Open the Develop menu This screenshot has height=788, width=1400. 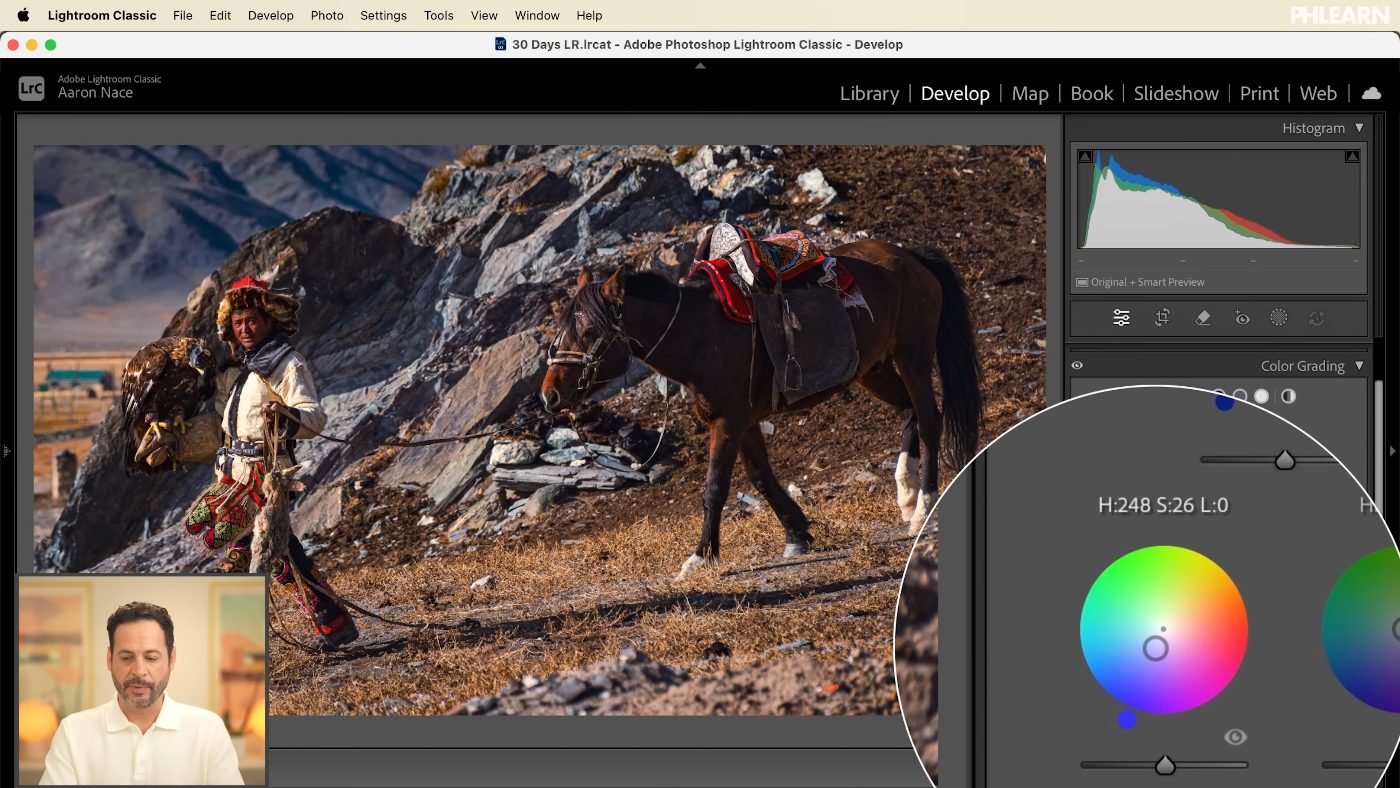[x=271, y=15]
